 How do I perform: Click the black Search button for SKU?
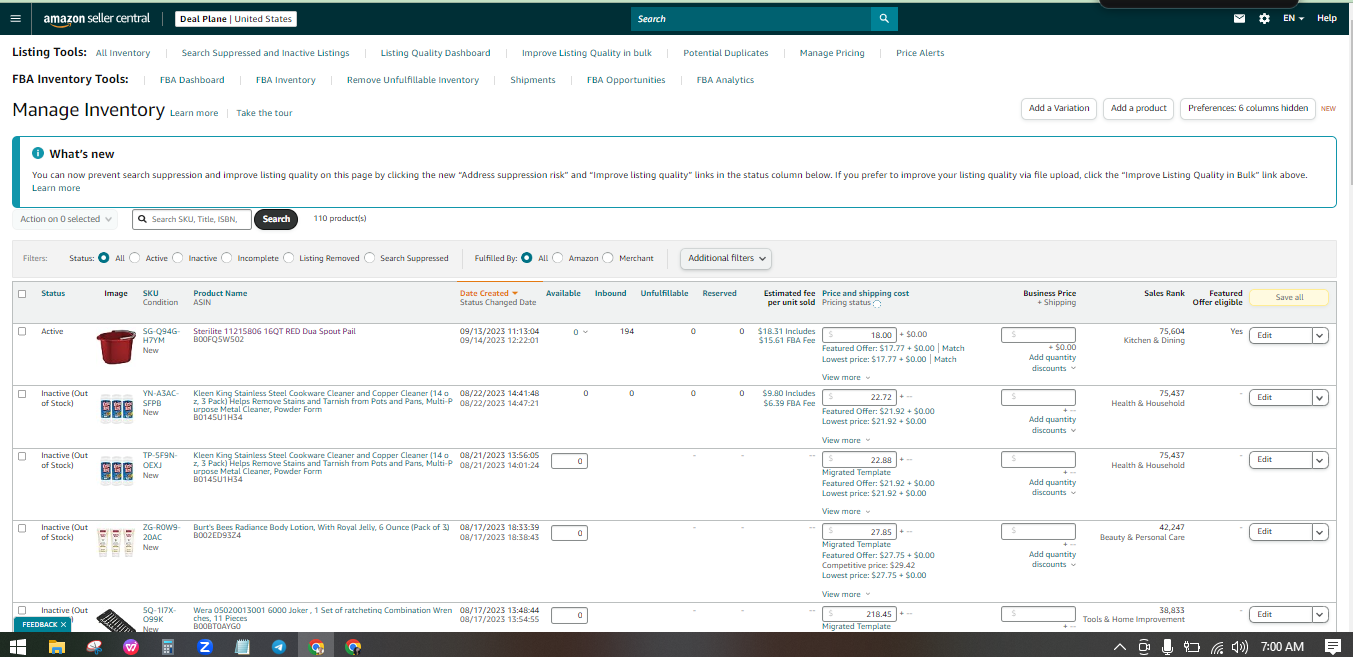coord(276,219)
